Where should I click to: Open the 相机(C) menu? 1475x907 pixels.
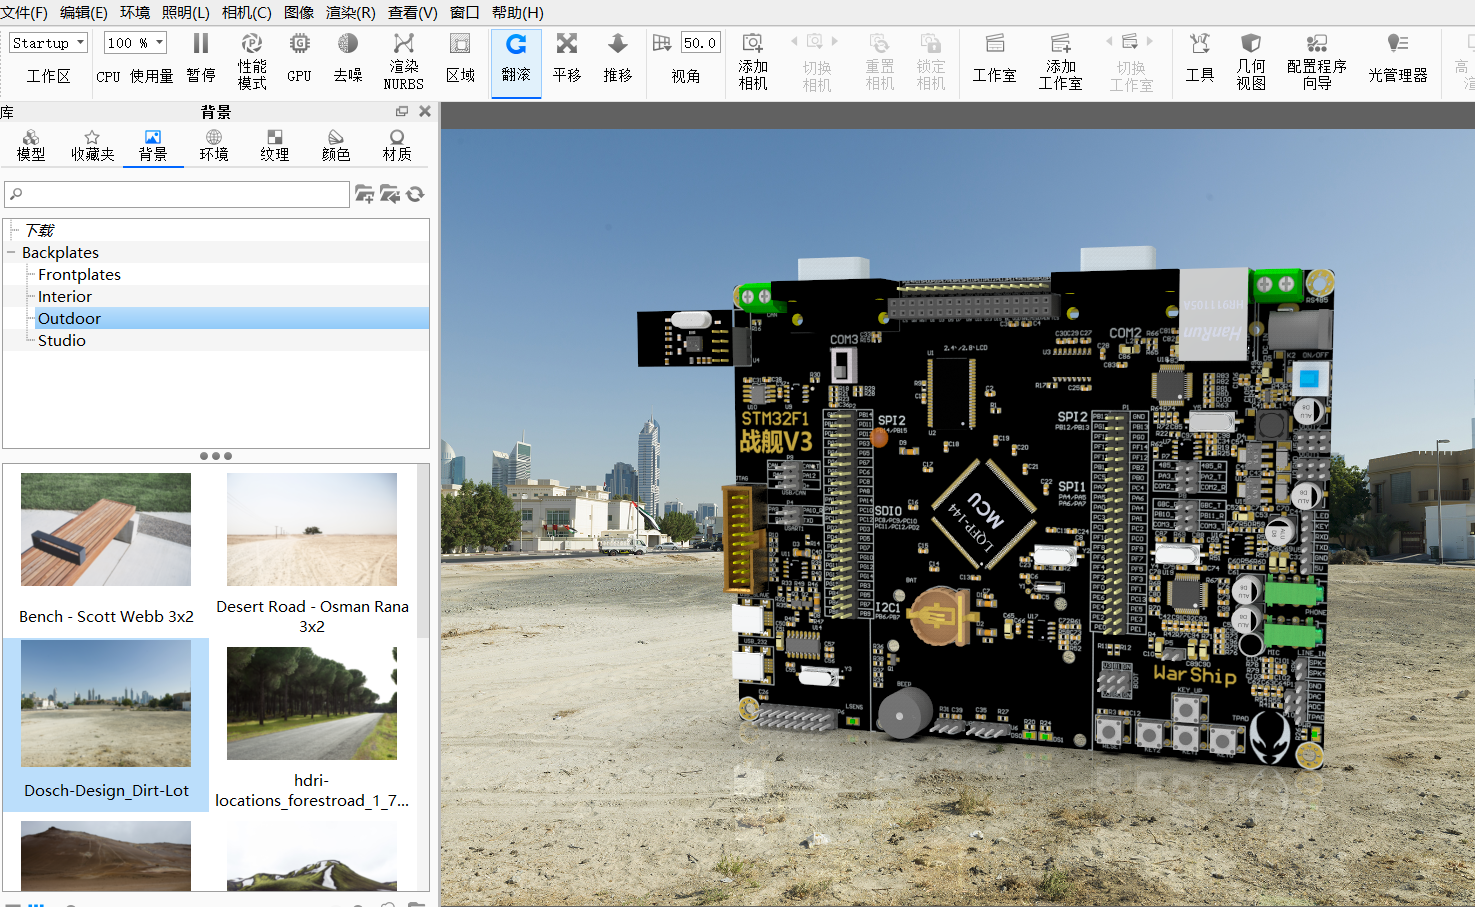247,12
